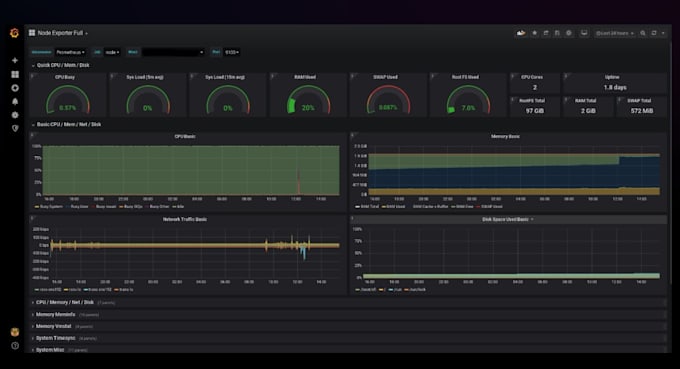Open the blank Host variable dropdown
Screen dimensions: 680x369
pos(173,52)
